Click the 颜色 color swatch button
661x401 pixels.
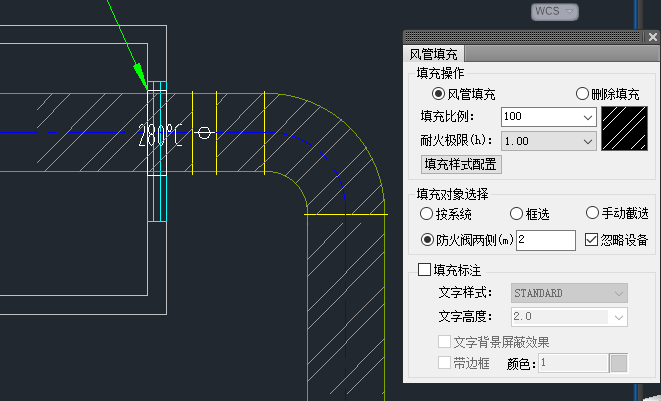[618, 363]
